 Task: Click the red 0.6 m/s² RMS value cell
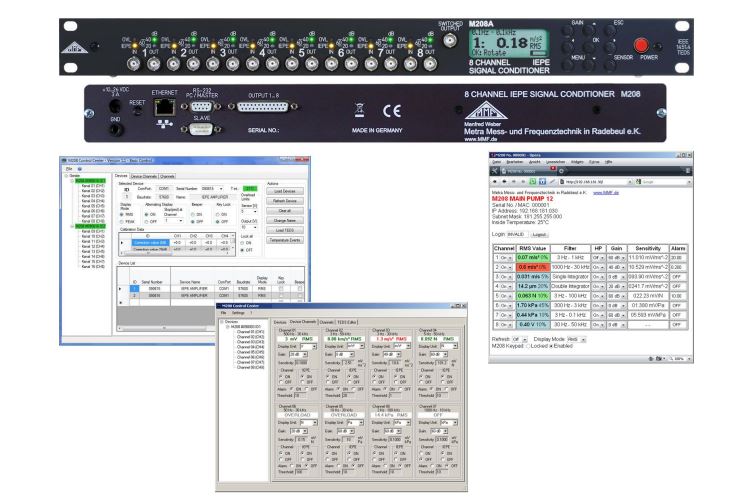click(533, 267)
